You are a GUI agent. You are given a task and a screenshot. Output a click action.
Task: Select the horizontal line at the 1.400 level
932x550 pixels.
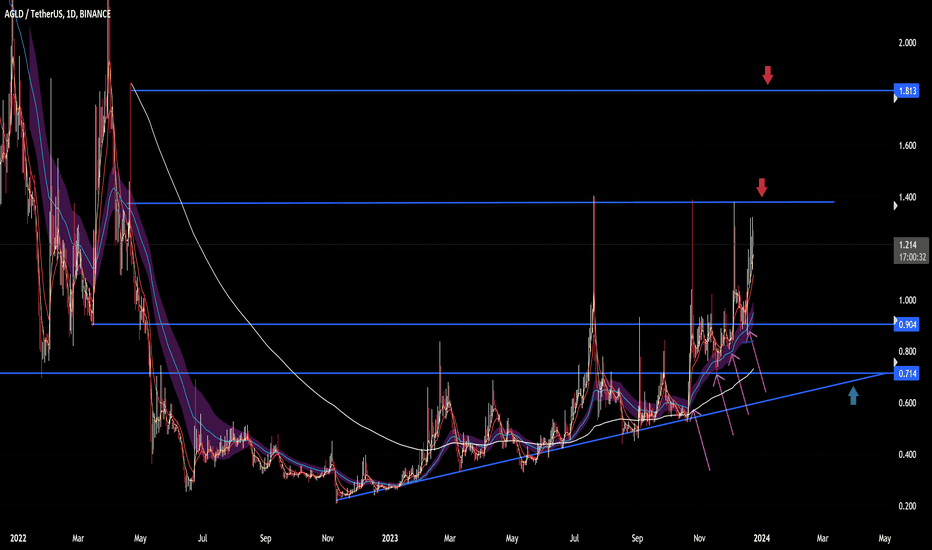pos(480,203)
